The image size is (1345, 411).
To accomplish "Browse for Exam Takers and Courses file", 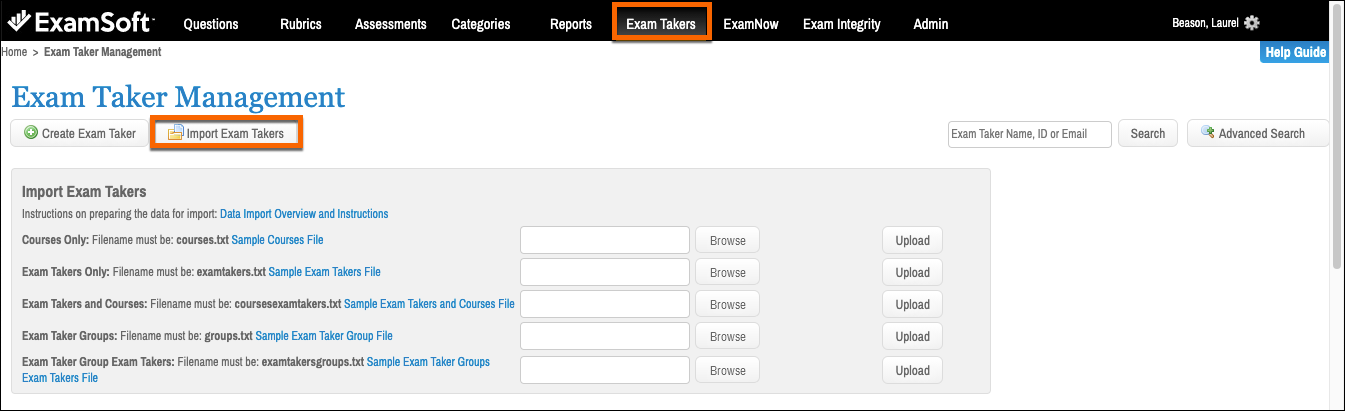I will pos(728,304).
